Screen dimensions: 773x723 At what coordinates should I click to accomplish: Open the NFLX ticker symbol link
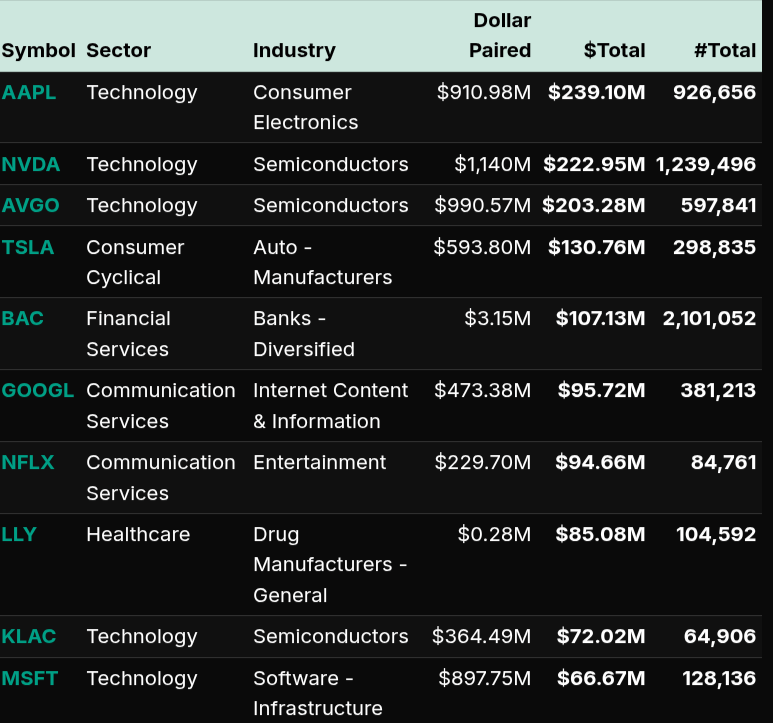point(28,462)
